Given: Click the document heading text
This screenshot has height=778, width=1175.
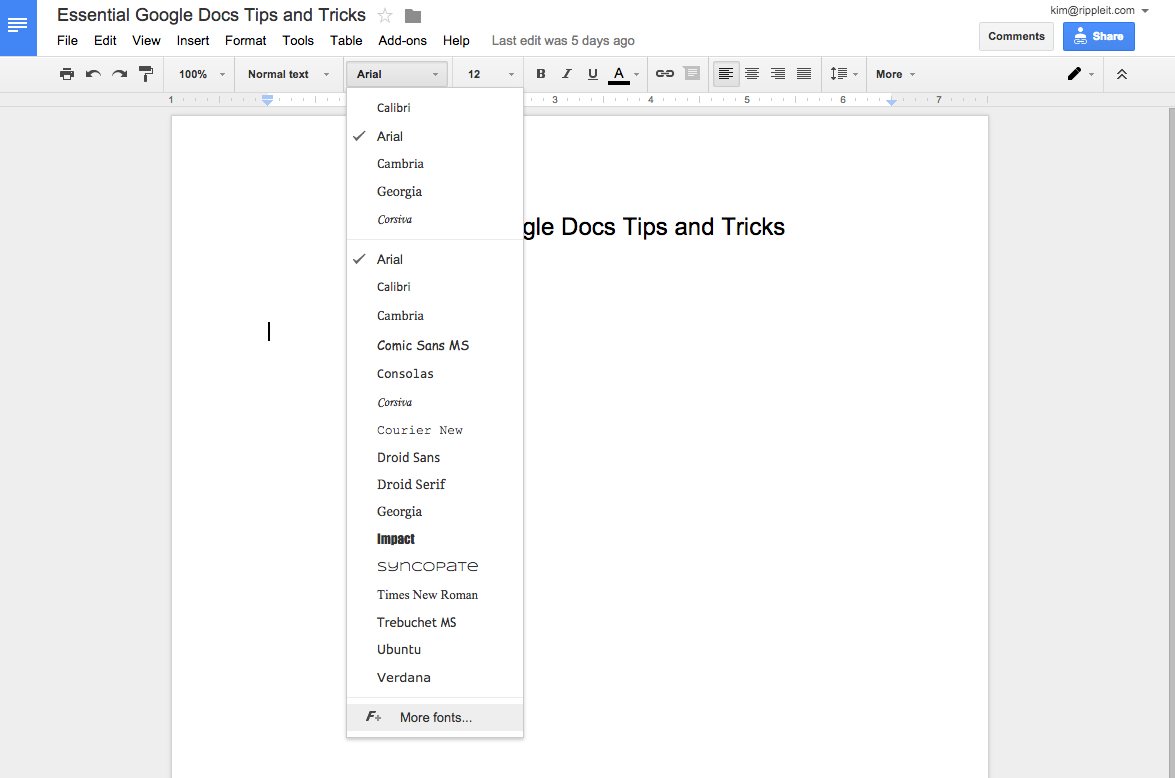Looking at the screenshot, I should click(653, 227).
